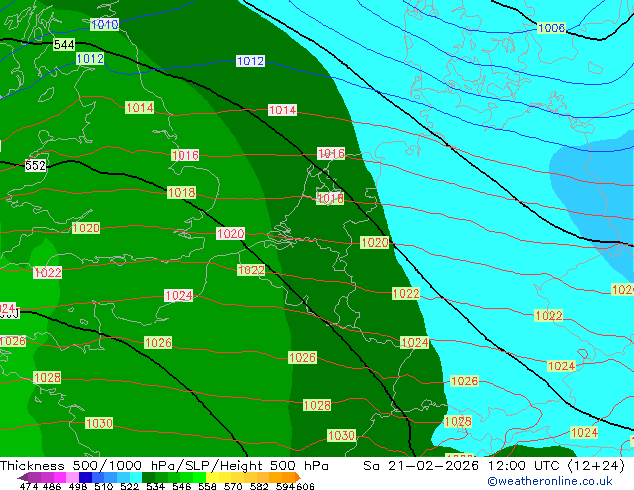Pick the first yellow swatch after green
This screenshot has width=634, height=490.
(212, 477)
